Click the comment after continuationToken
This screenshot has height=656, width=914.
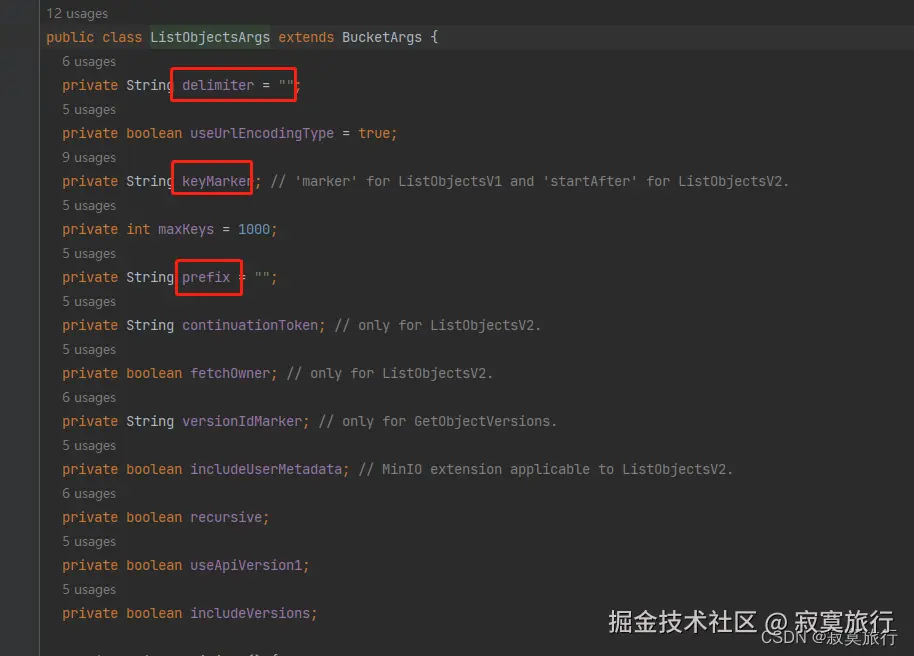pyautogui.click(x=437, y=325)
